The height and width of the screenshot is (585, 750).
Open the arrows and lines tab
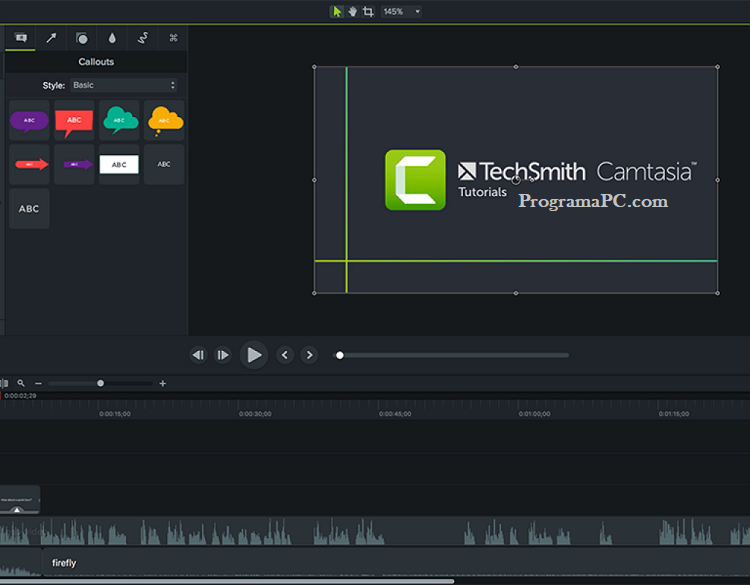pyautogui.click(x=51, y=38)
